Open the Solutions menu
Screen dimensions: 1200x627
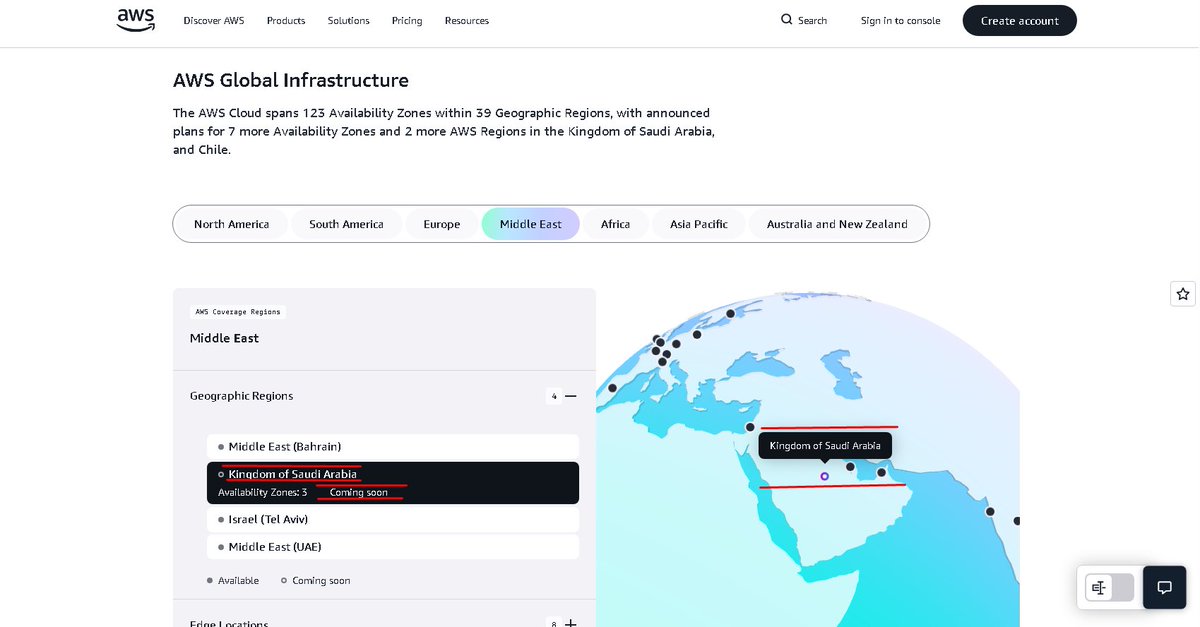[349, 20]
